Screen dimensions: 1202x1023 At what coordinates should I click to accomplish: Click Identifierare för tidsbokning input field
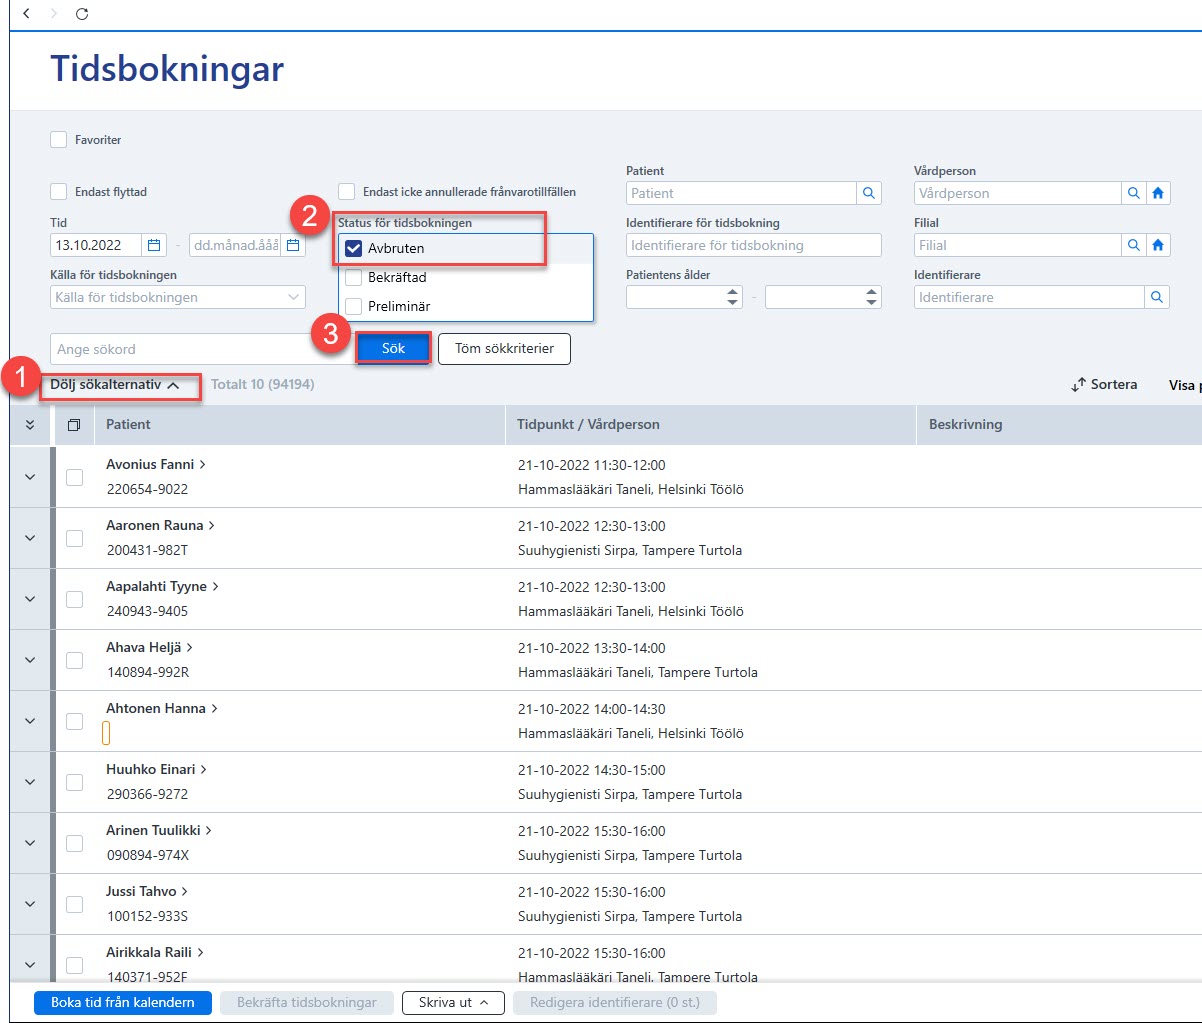[754, 245]
